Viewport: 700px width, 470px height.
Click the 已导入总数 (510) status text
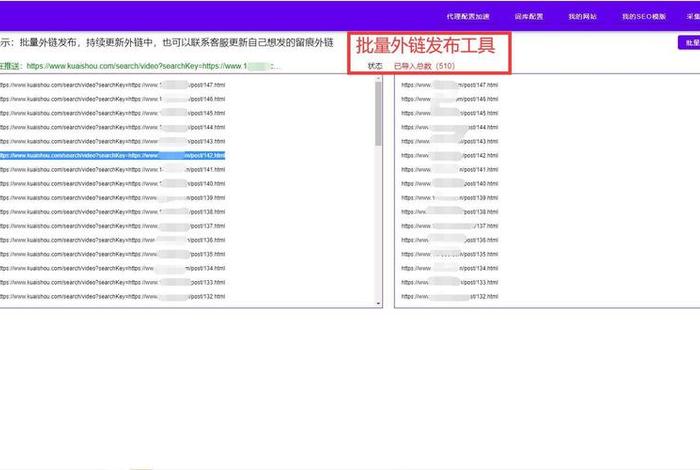pyautogui.click(x=424, y=66)
